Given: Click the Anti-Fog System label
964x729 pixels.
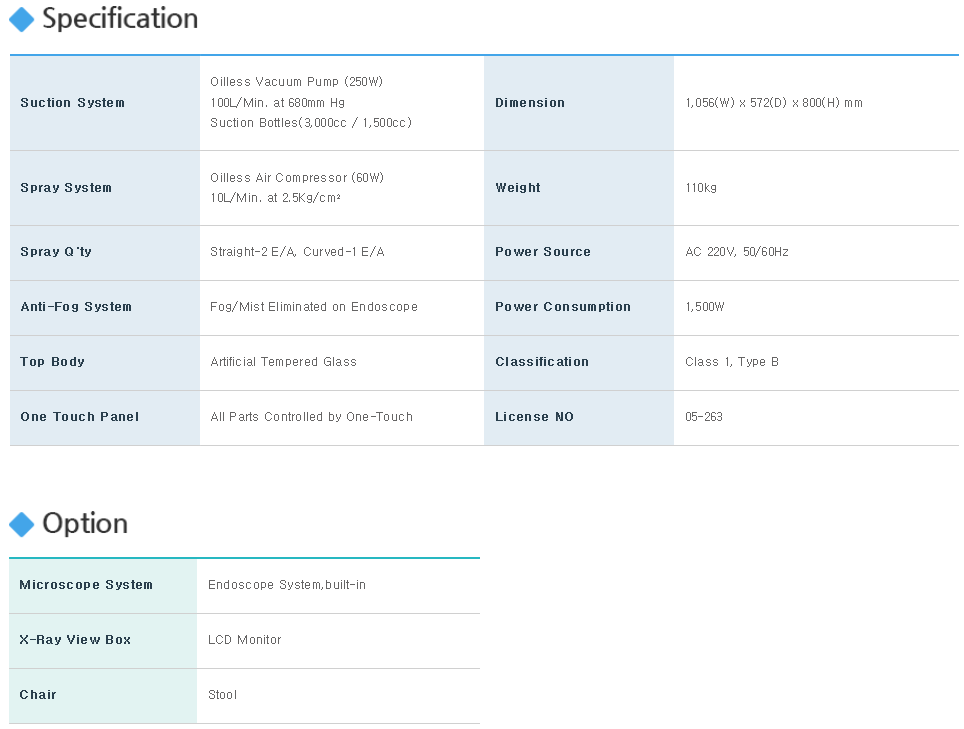Looking at the screenshot, I should [x=76, y=307].
